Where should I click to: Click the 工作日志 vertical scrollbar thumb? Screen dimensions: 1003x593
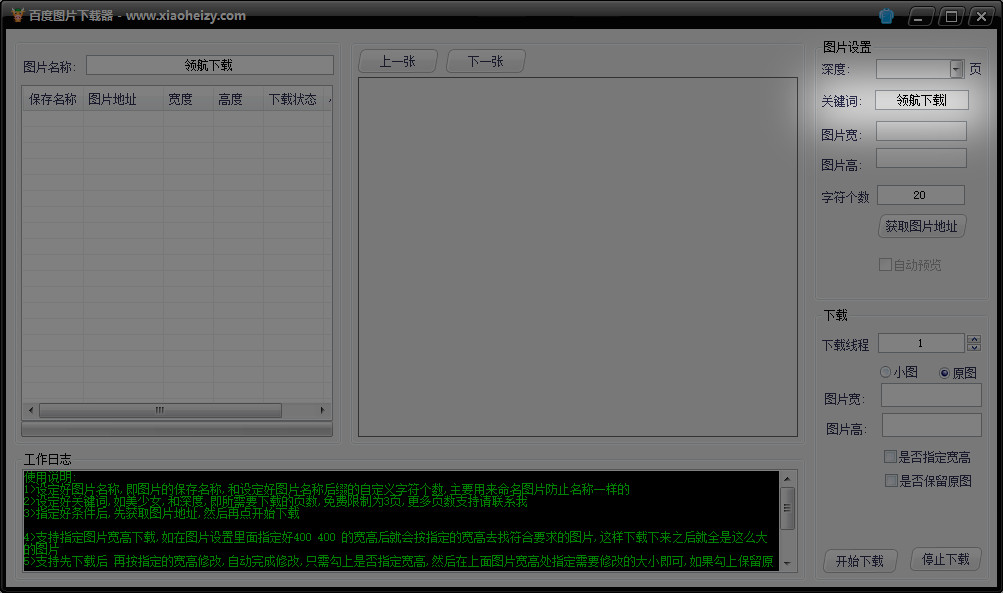point(787,509)
